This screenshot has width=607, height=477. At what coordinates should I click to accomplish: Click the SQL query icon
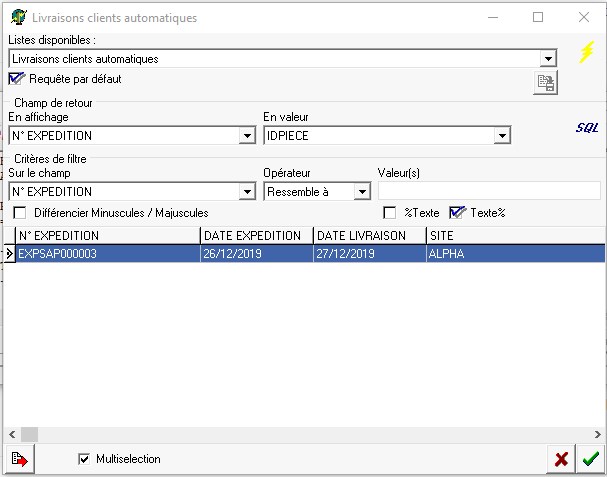586,128
